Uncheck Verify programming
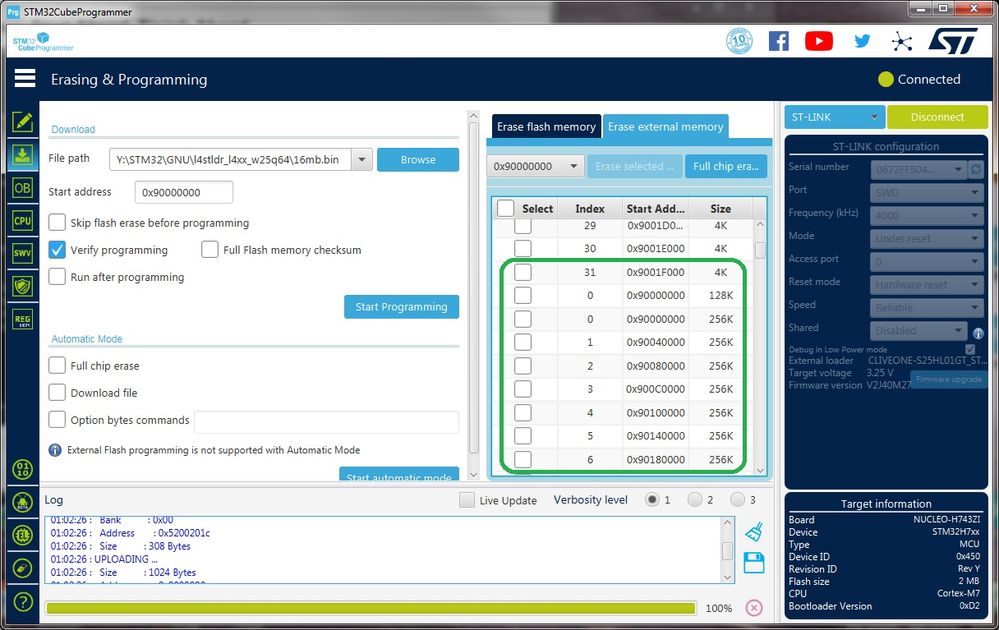999x630 pixels. (57, 250)
